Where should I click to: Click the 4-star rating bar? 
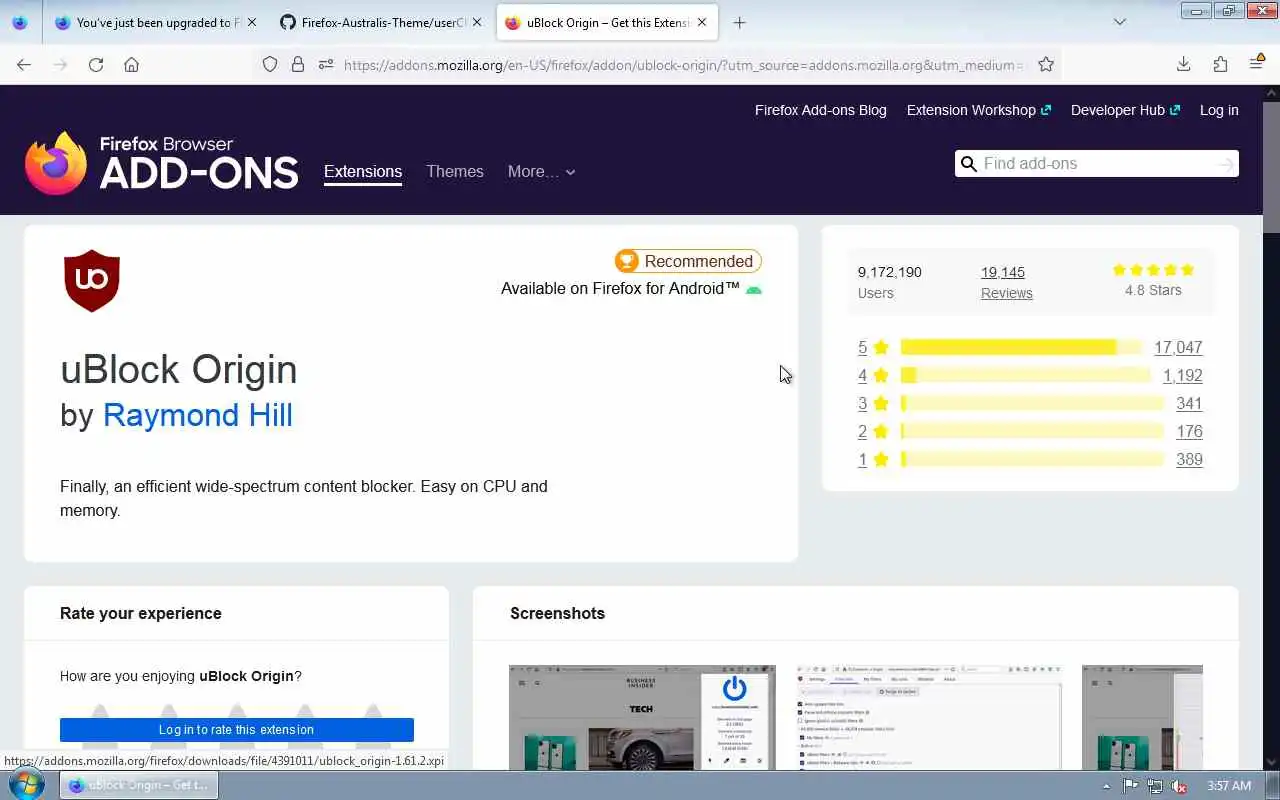tap(1026, 375)
